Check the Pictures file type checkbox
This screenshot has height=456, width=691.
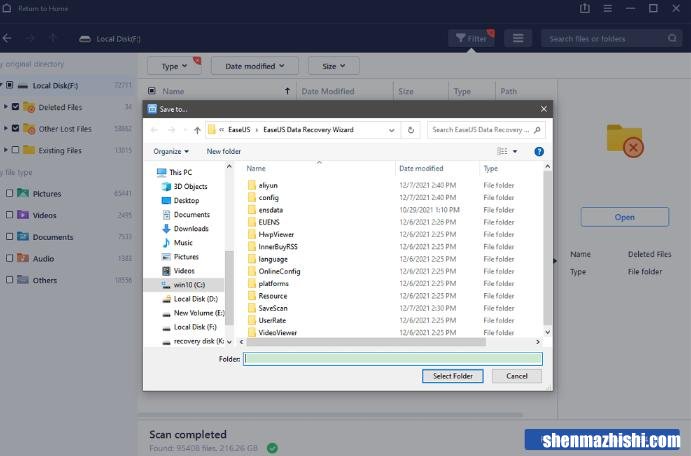click(9, 193)
